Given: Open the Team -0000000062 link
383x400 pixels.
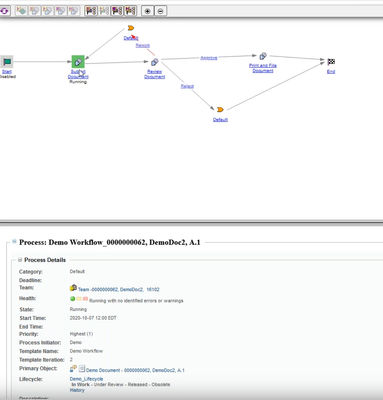Looking at the screenshot, I should (x=119, y=289).
